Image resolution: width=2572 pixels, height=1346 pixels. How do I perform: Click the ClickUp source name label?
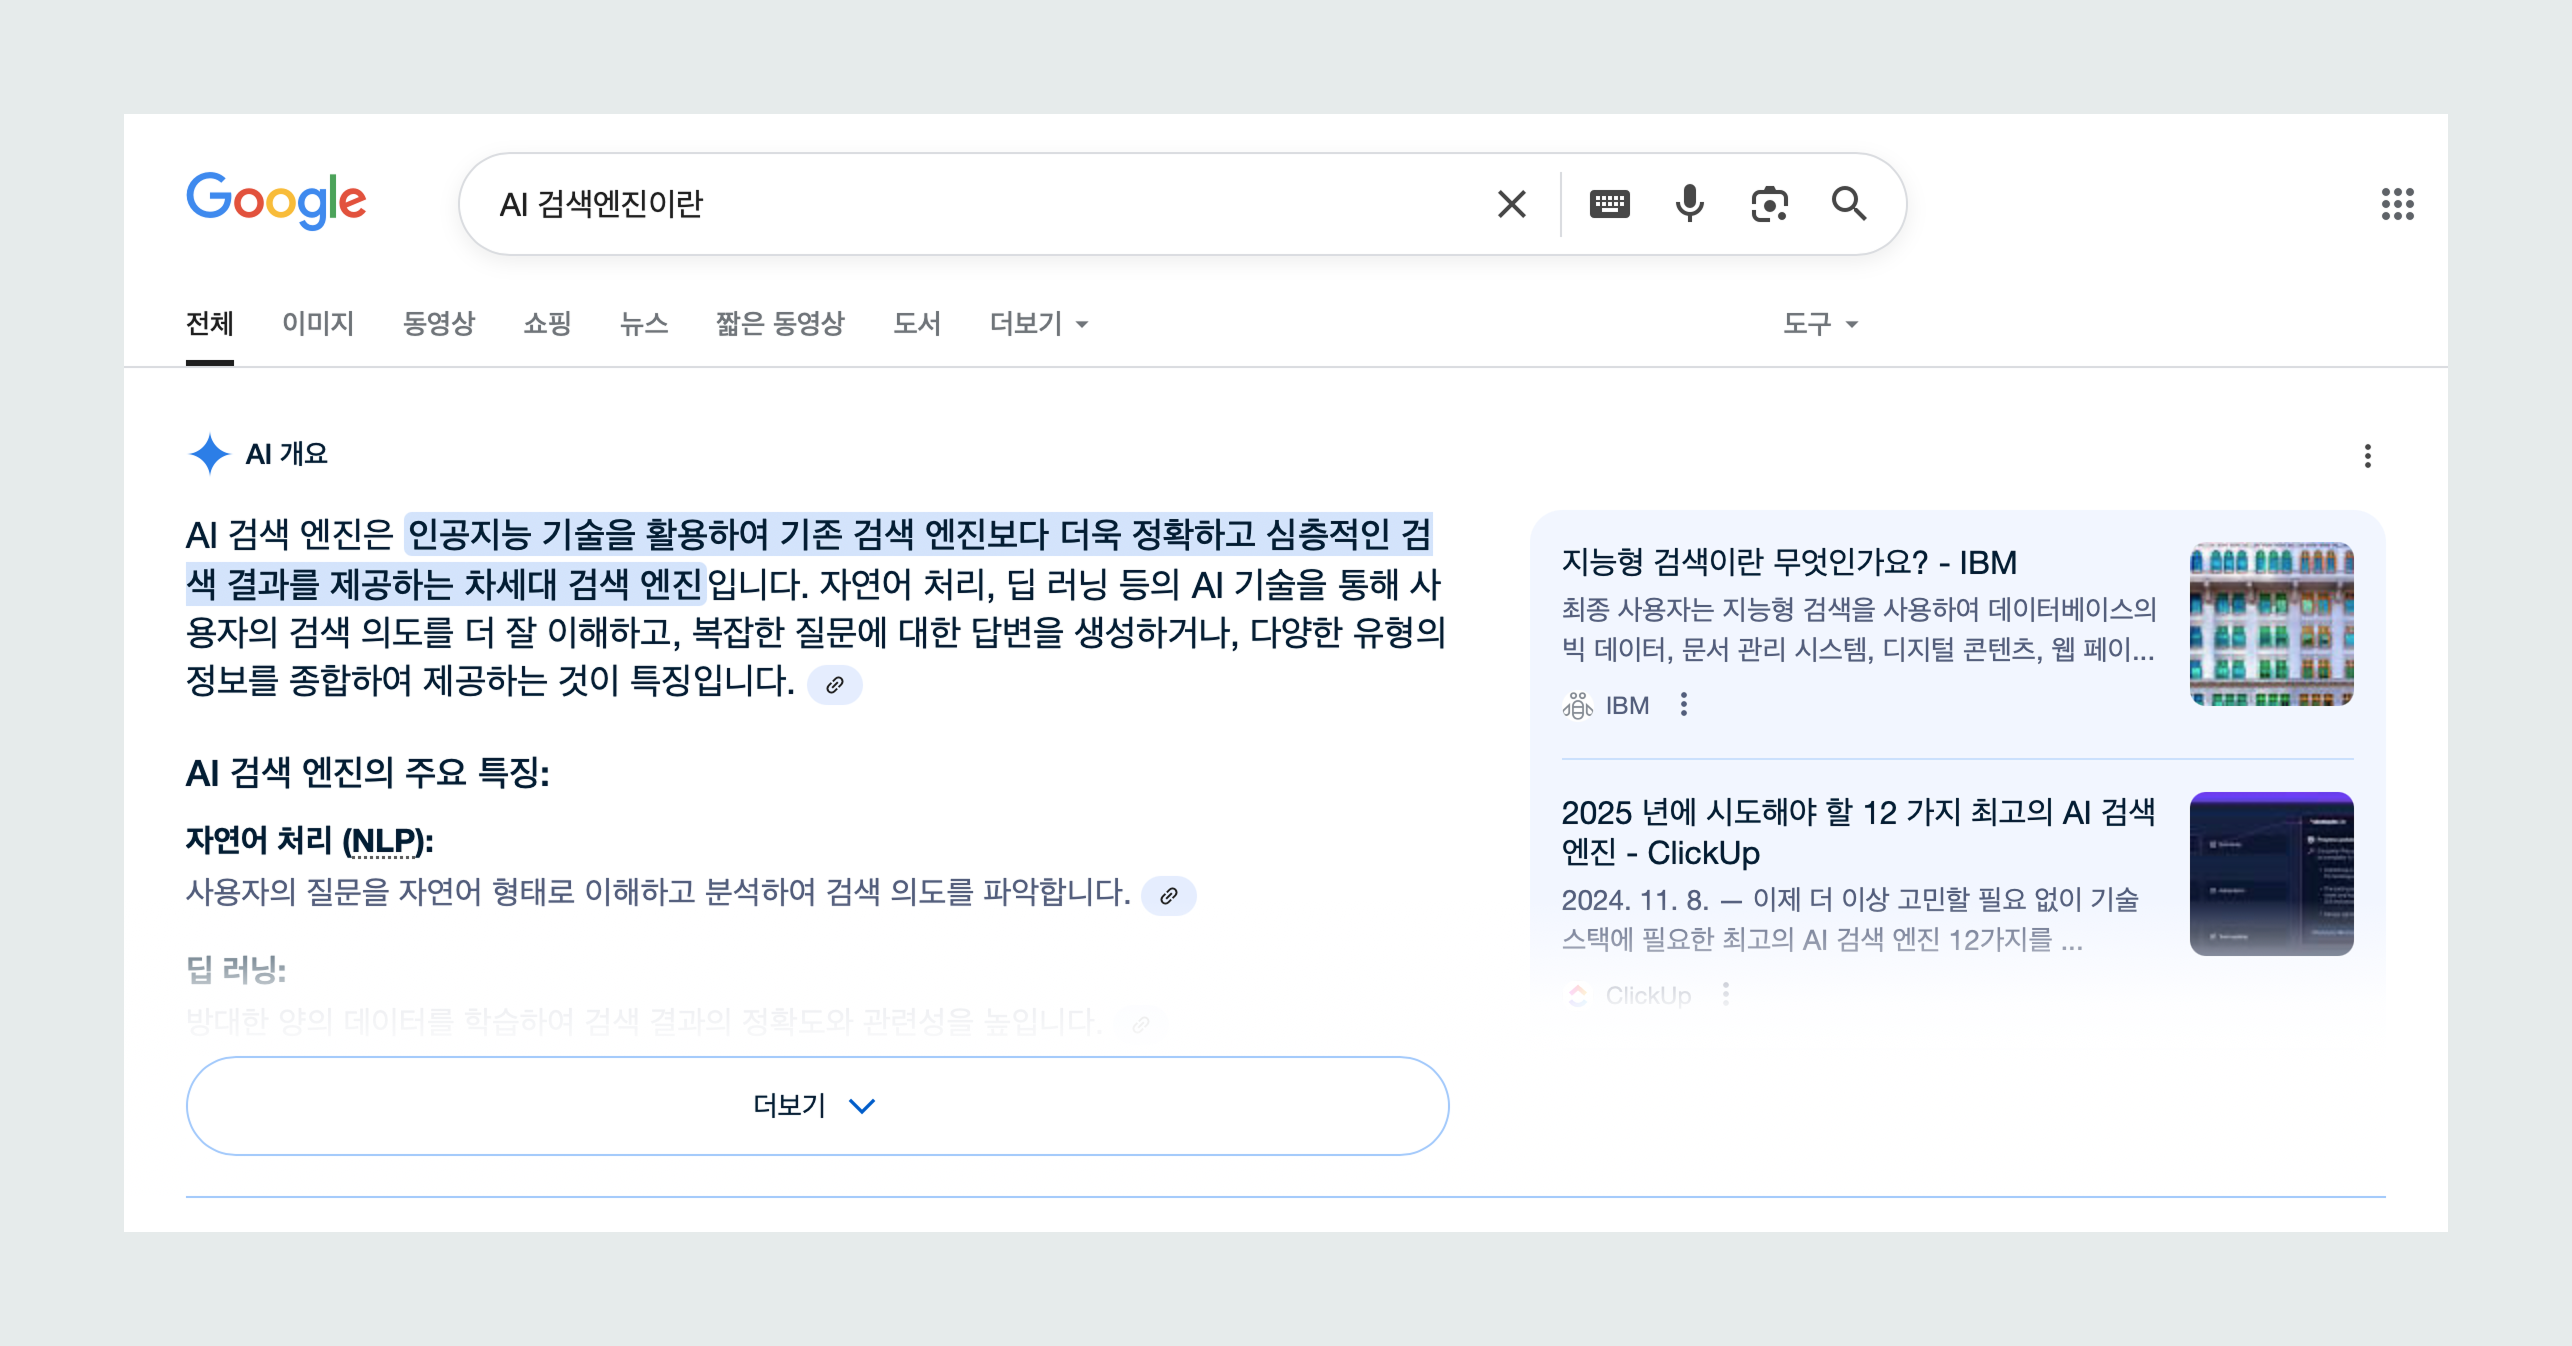[x=1648, y=995]
